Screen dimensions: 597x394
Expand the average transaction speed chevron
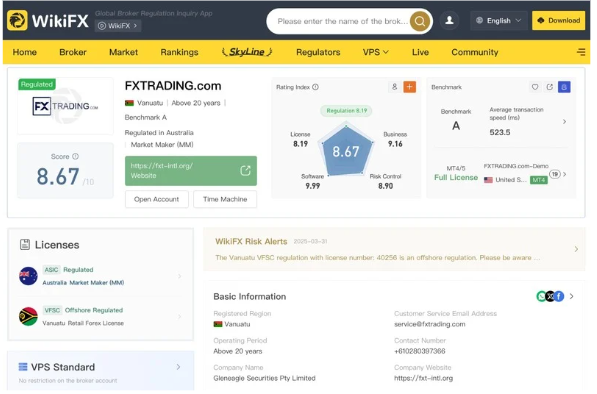[564, 121]
